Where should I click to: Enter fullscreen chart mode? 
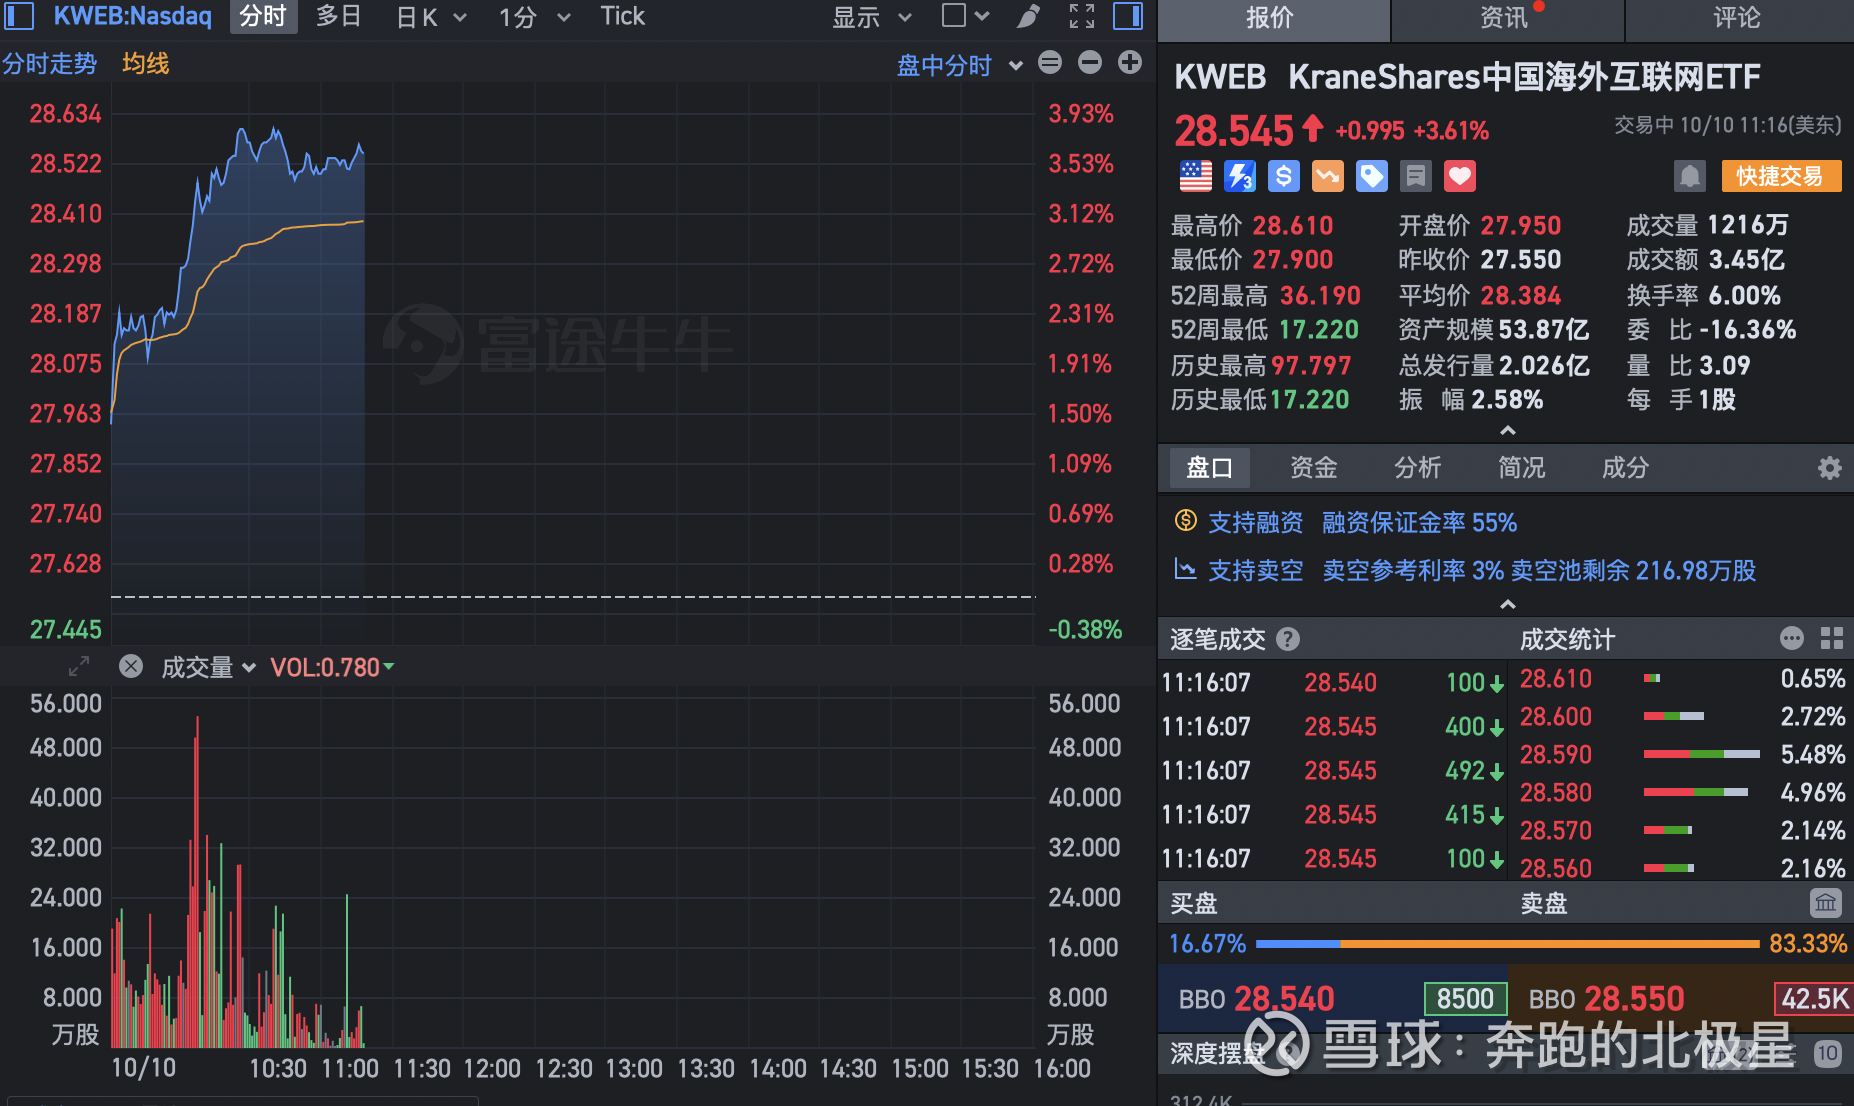[x=1080, y=16]
